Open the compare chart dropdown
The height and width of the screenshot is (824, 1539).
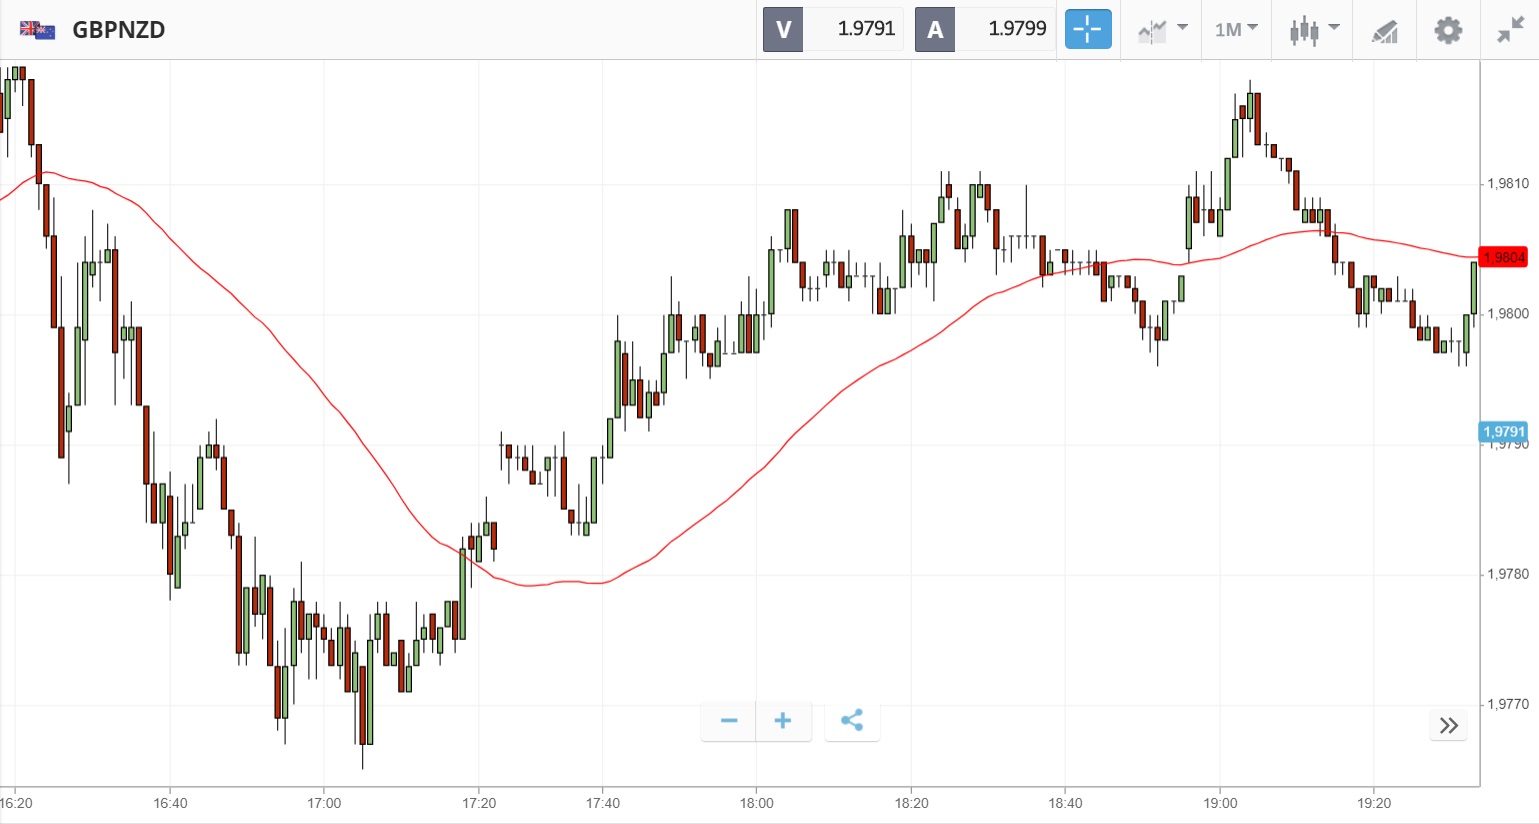coord(1162,30)
